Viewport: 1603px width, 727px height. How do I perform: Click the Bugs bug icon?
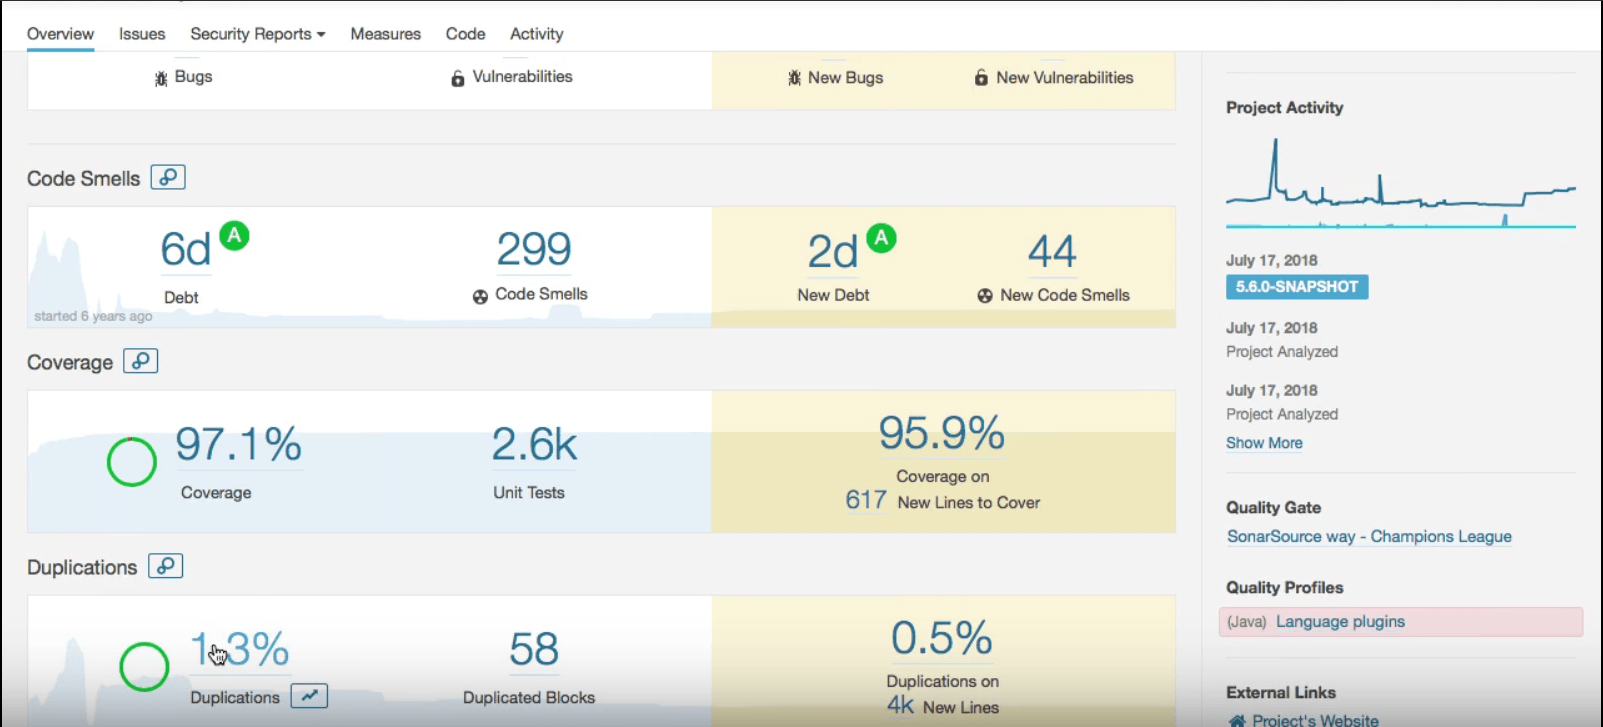click(161, 78)
